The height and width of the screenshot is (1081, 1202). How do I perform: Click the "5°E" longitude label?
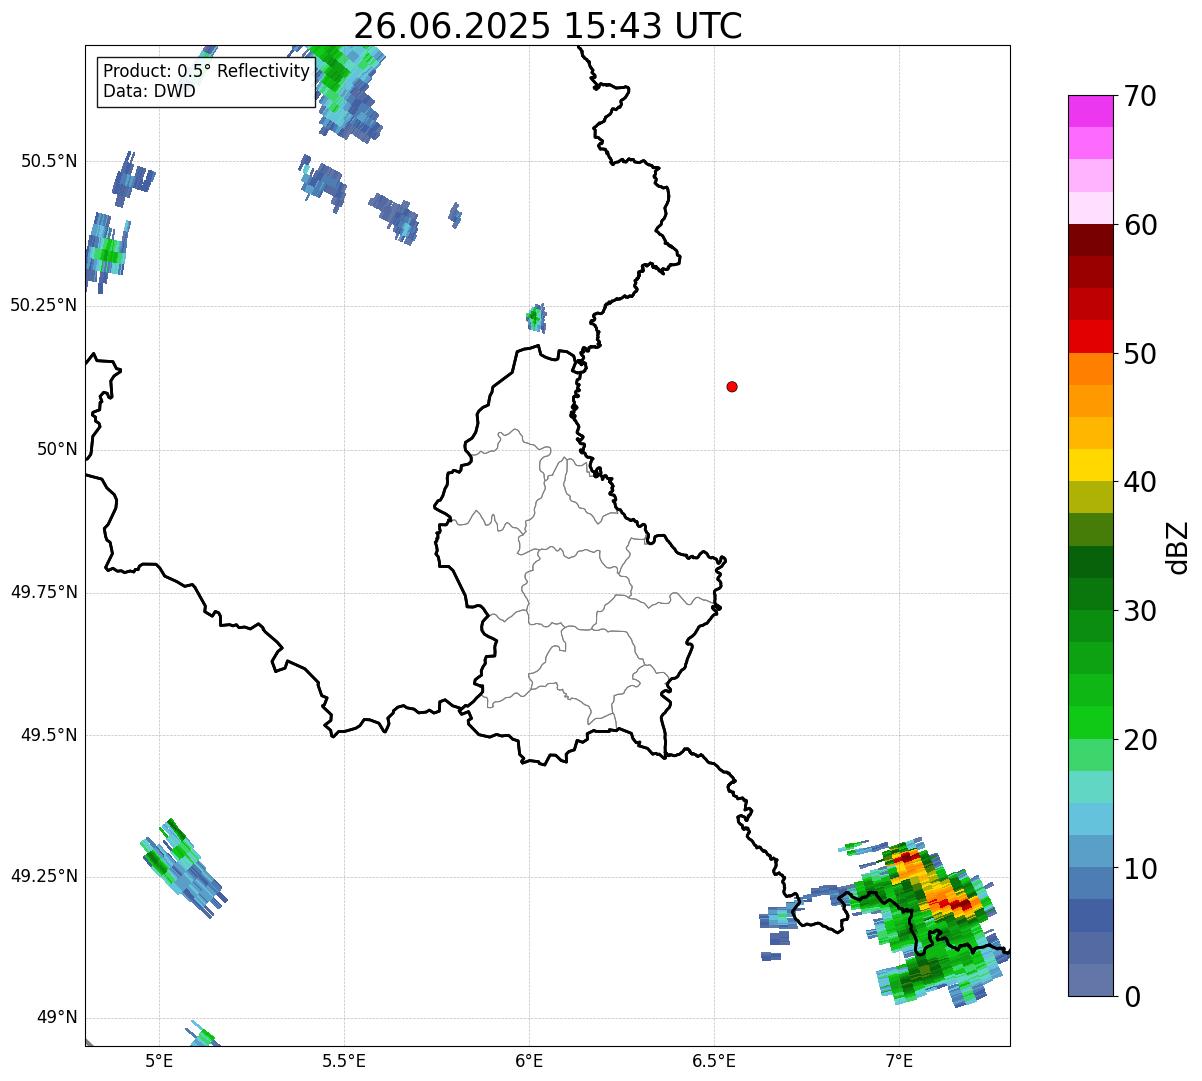[x=159, y=1060]
